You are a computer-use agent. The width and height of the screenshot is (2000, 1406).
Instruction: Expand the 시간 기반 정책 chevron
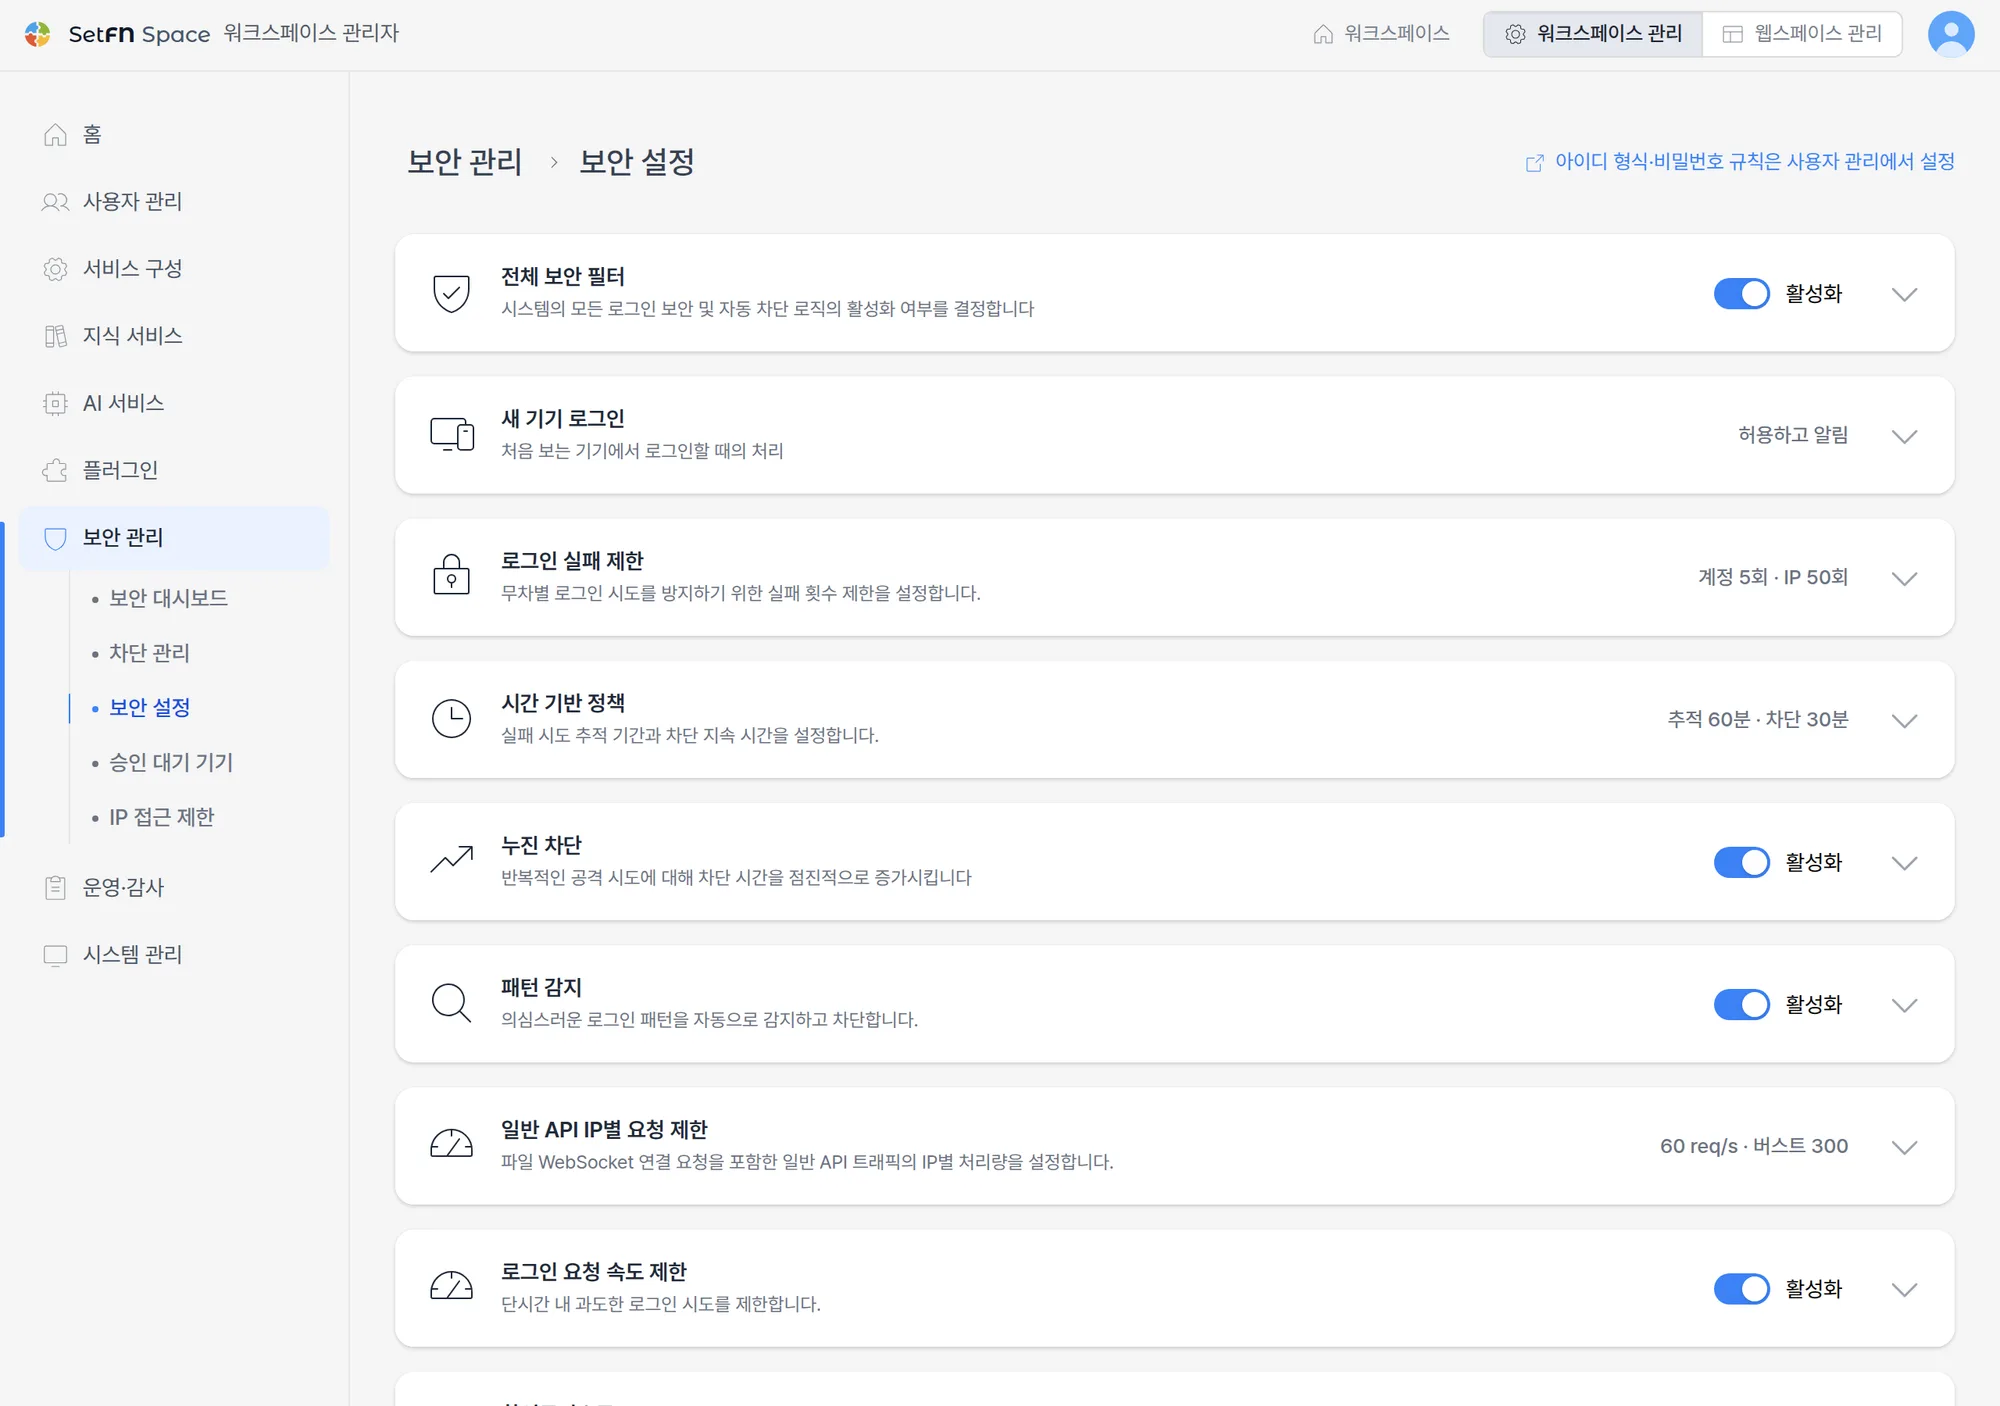coord(1904,720)
